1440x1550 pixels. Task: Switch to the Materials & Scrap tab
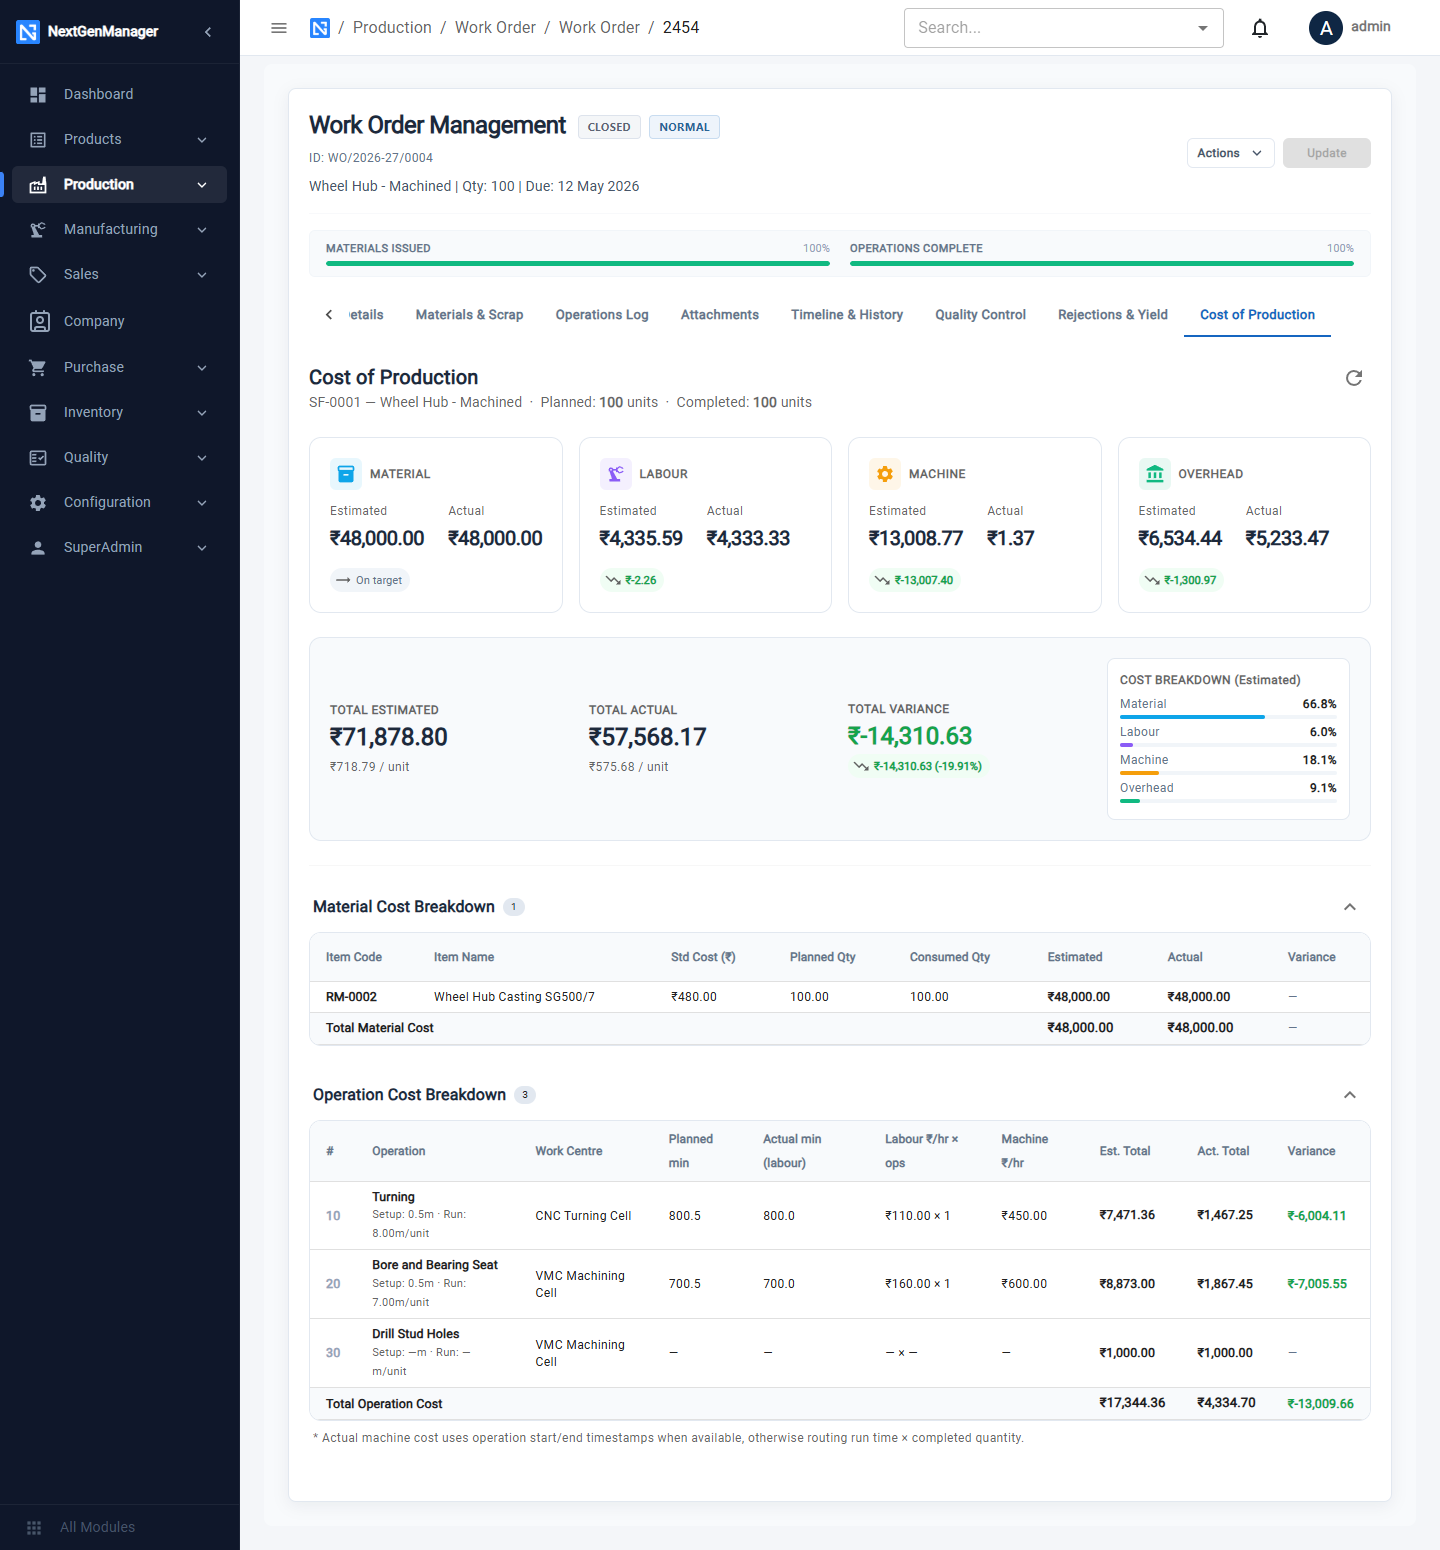[x=469, y=314]
